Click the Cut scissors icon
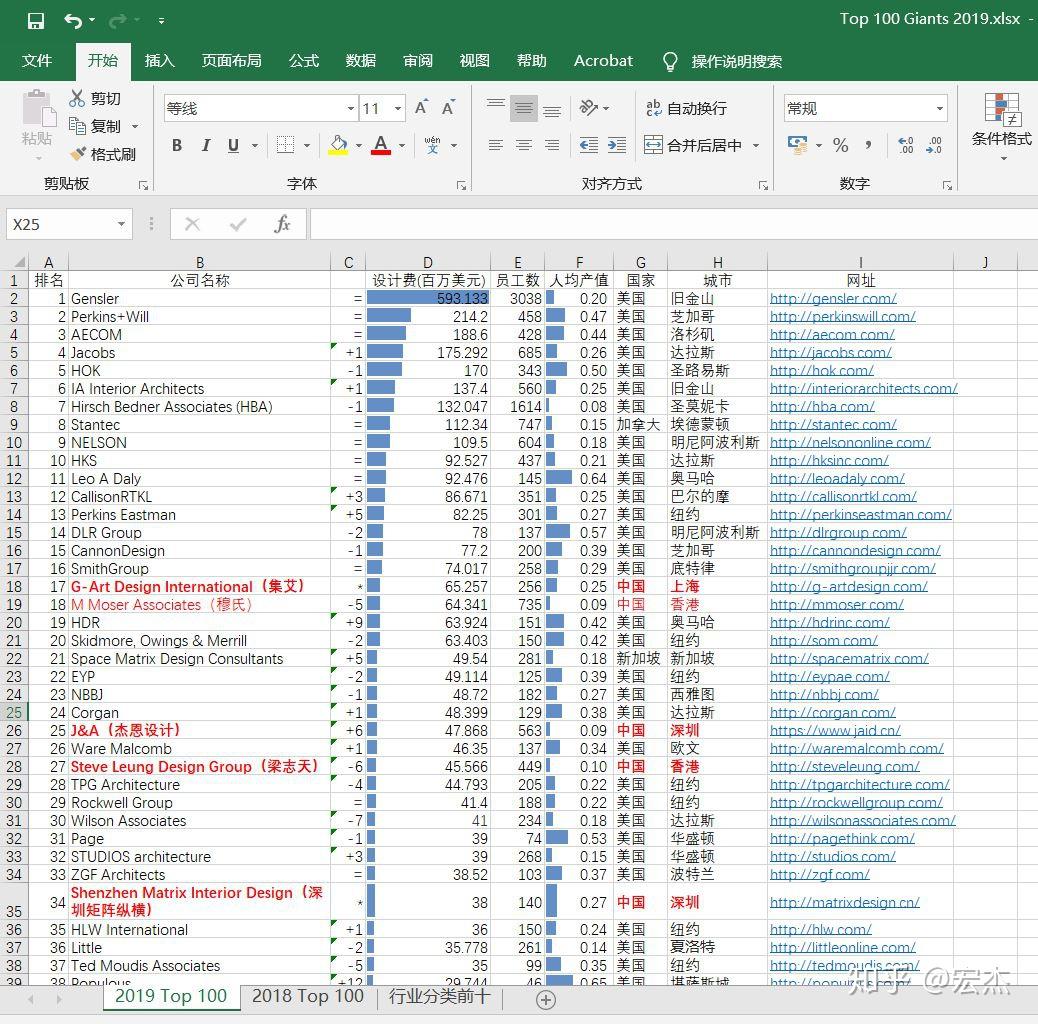The height and width of the screenshot is (1024, 1038). 77,99
